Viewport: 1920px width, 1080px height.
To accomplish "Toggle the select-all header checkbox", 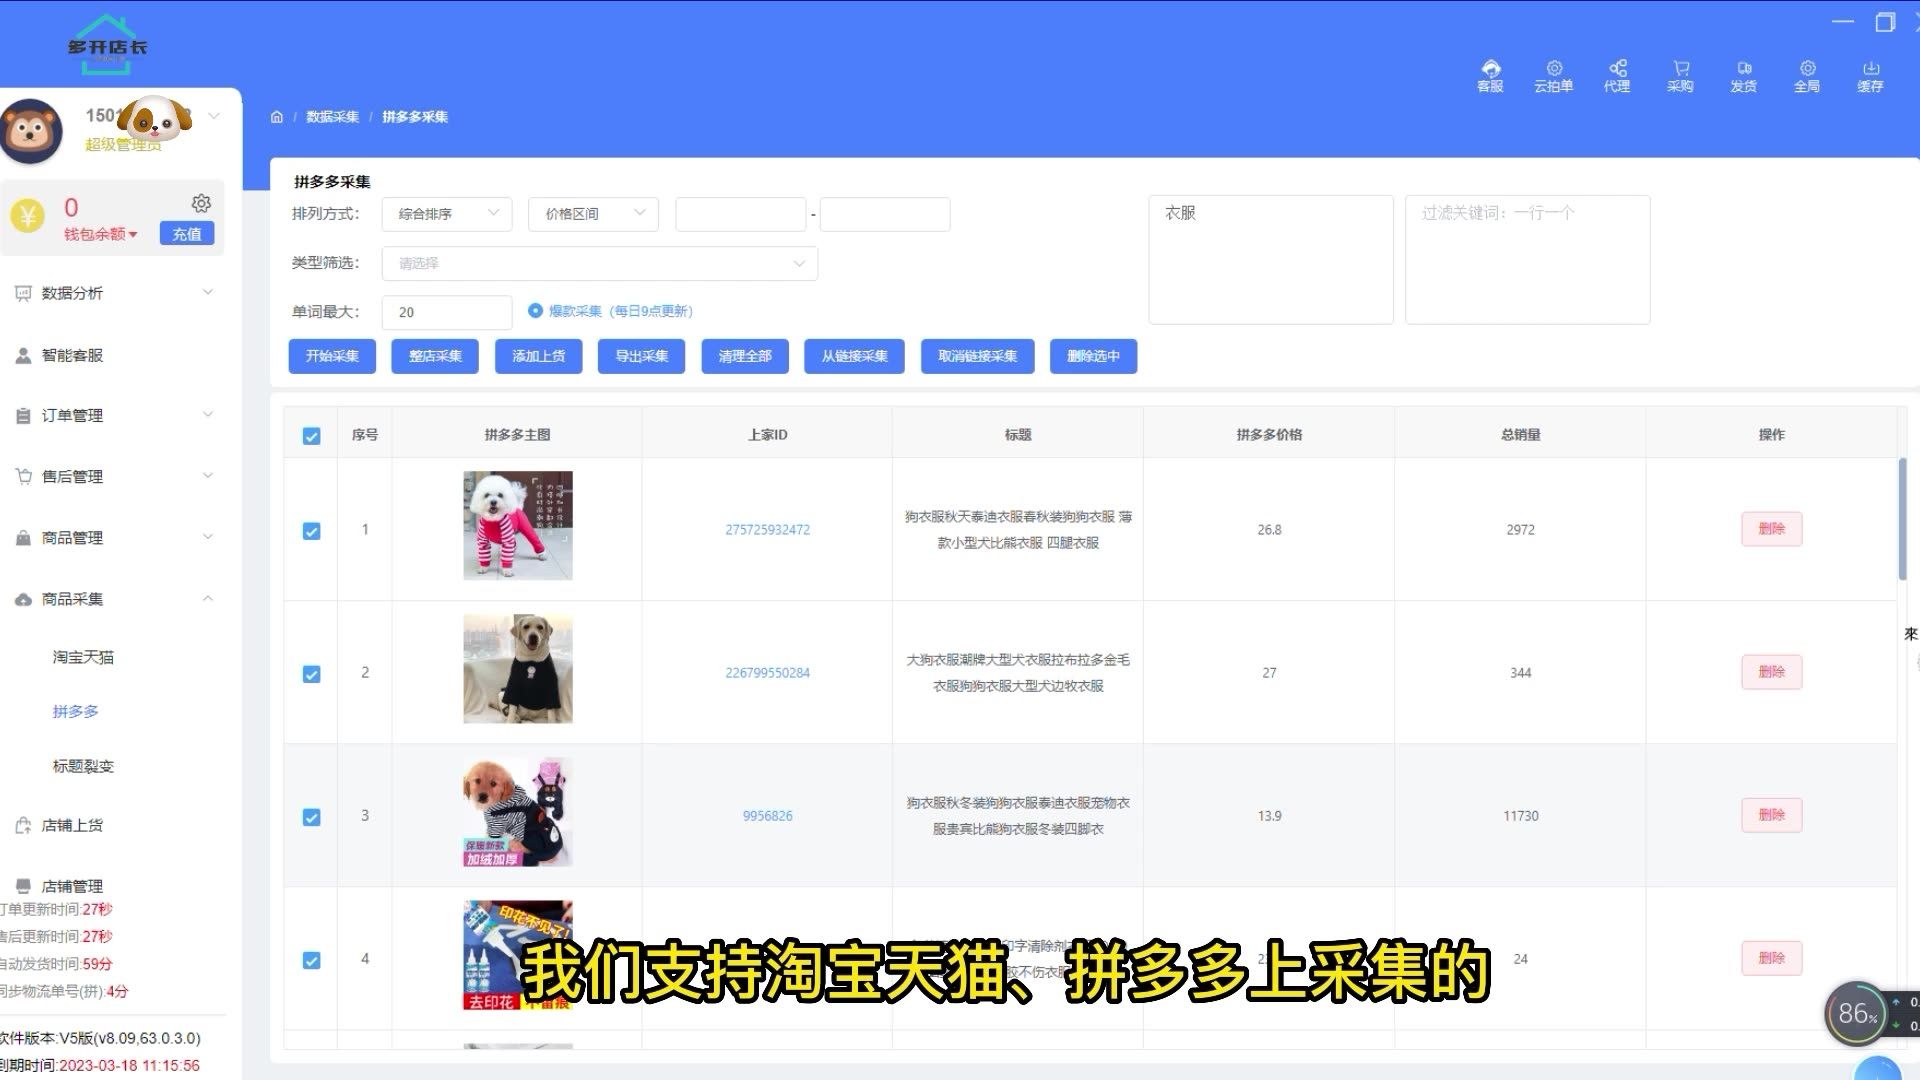I will click(312, 436).
